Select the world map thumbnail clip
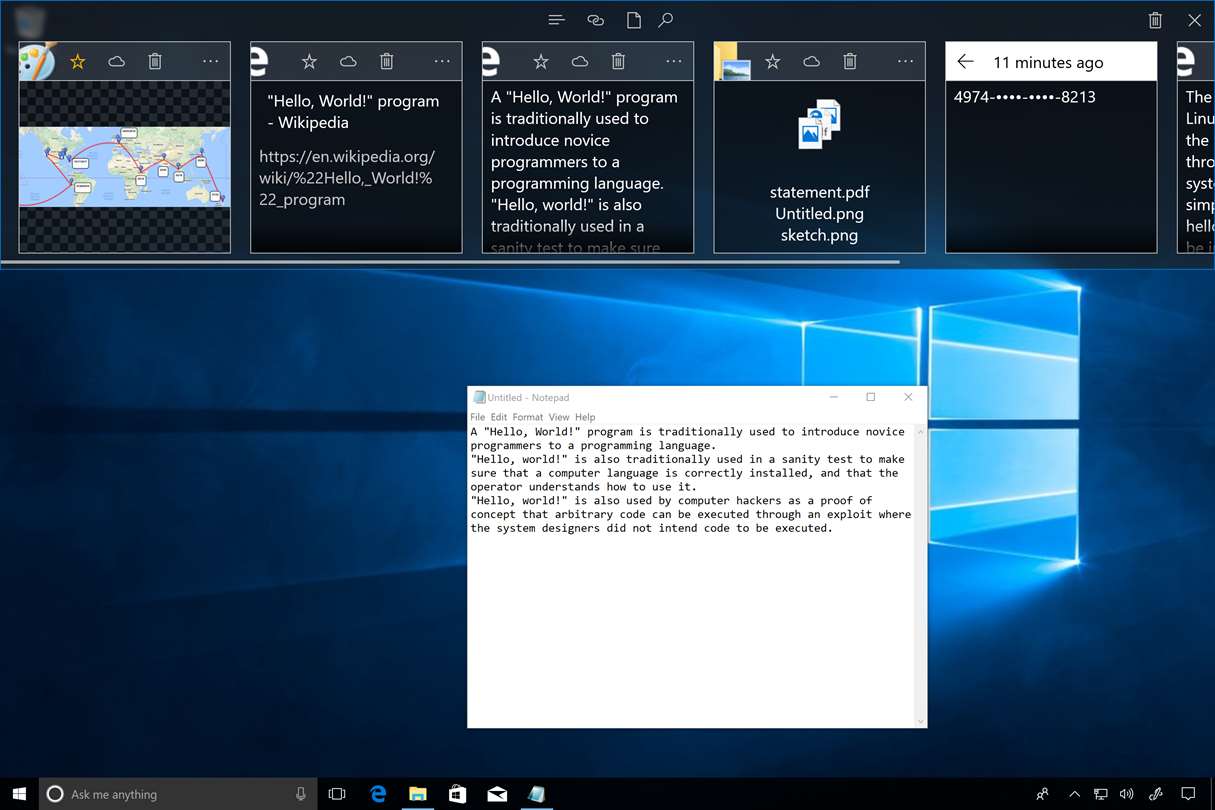The image size is (1215, 810). point(125,166)
